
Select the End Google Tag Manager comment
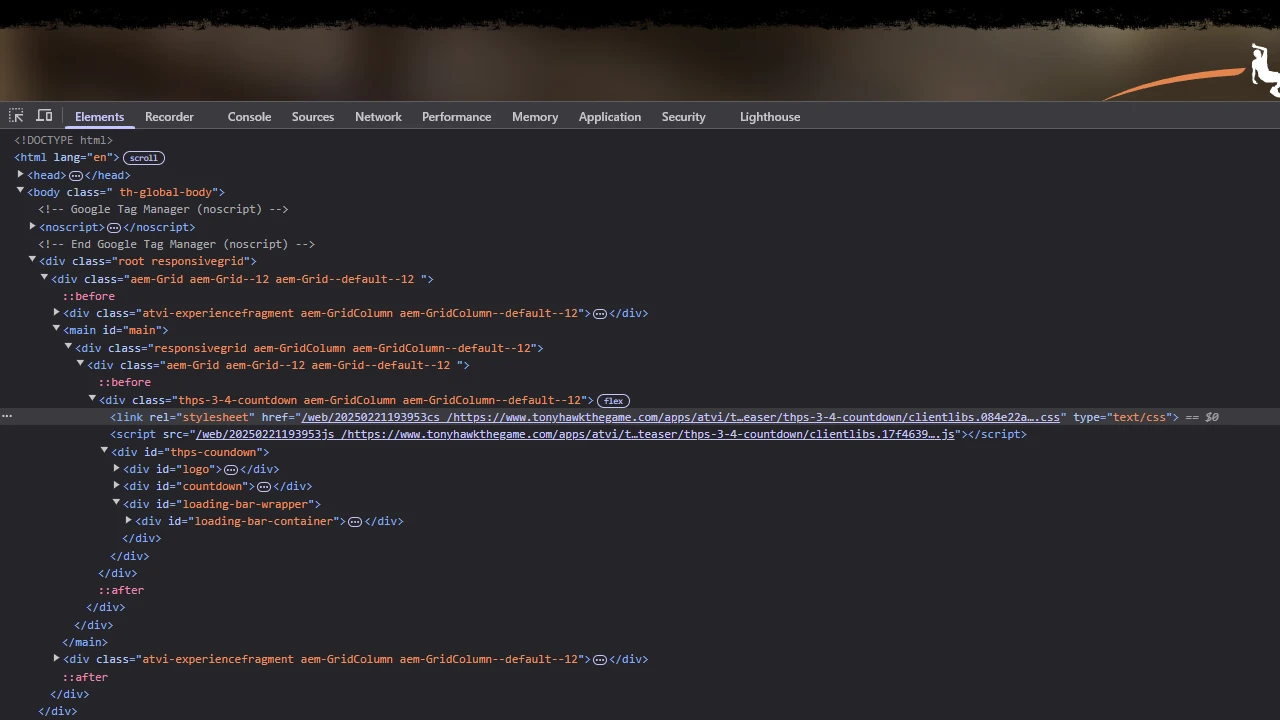[x=176, y=244]
